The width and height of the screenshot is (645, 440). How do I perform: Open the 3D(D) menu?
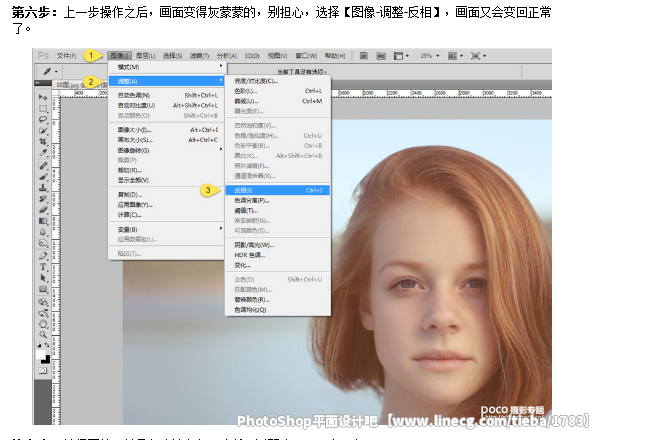tap(252, 56)
